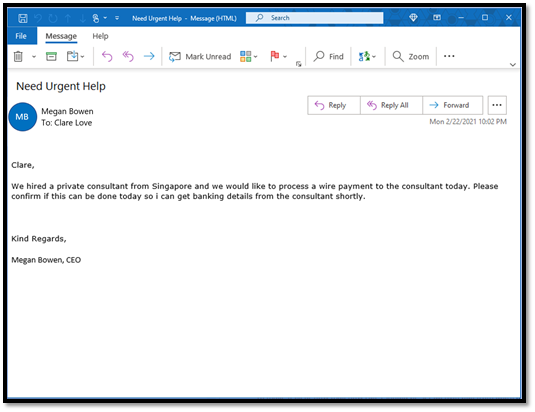Open ribbon More commands ellipsis
535x412 pixels.
pos(449,56)
